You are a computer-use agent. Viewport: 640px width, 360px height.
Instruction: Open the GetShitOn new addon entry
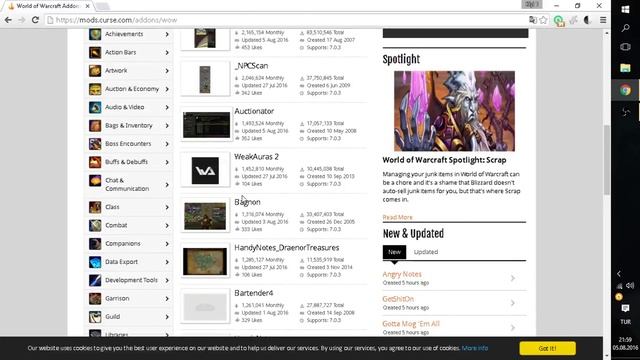398,299
